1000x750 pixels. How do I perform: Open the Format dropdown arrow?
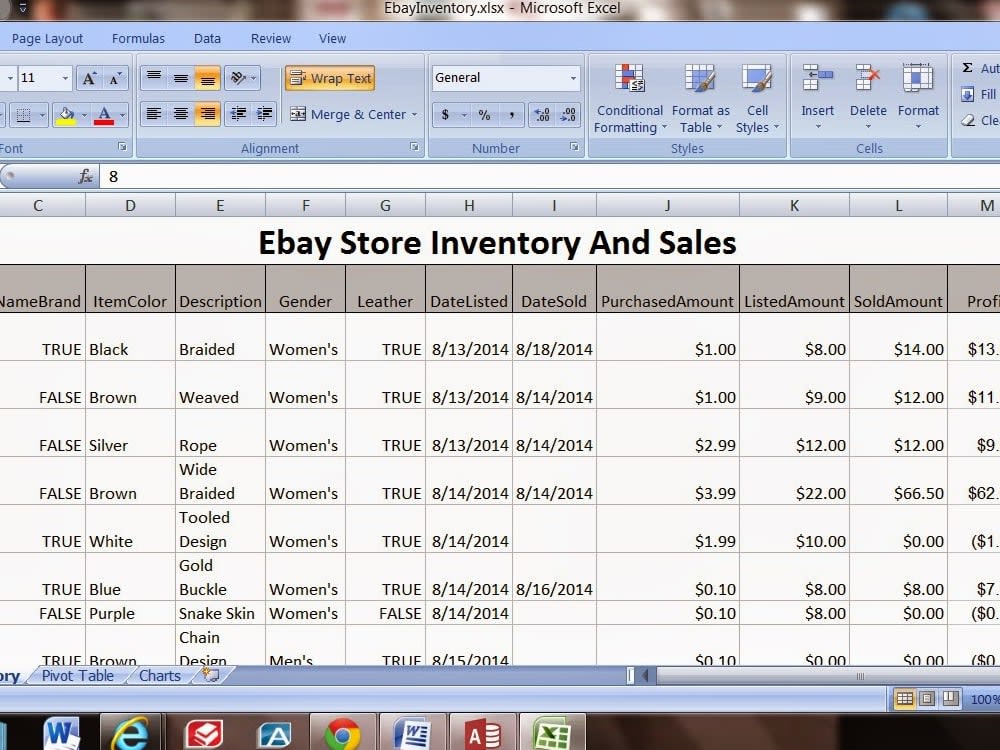pos(918,126)
